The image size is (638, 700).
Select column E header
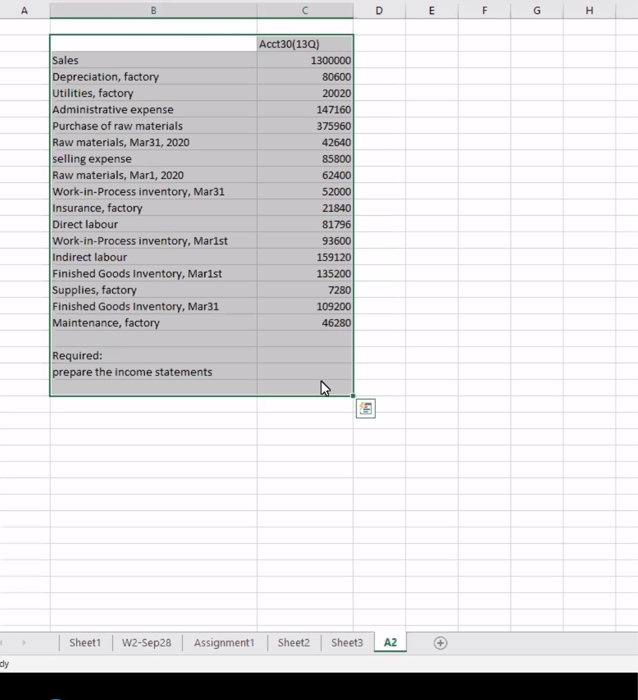(432, 10)
